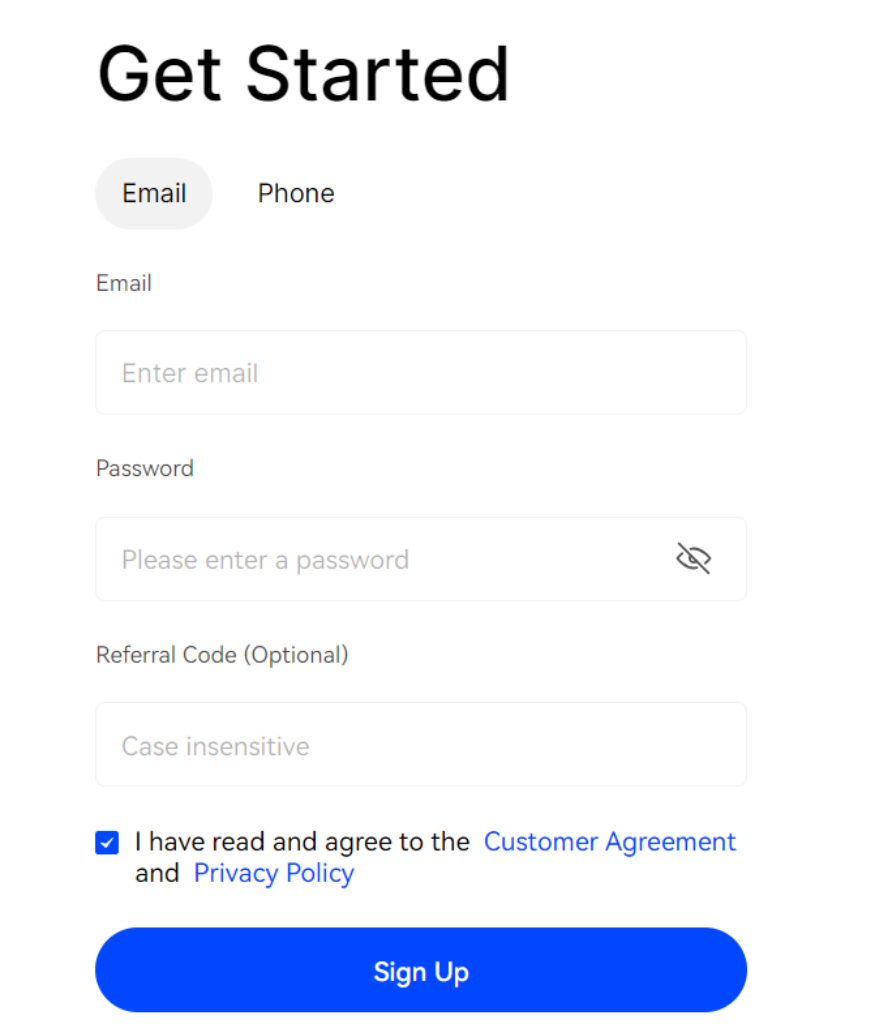Click the "Case insensitive" placeholder text
Viewport: 875px width, 1024px height.
coord(215,746)
